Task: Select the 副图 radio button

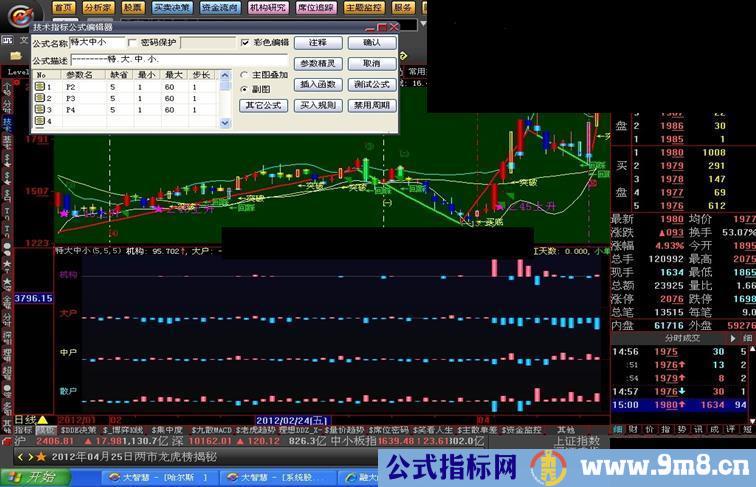Action: point(244,89)
